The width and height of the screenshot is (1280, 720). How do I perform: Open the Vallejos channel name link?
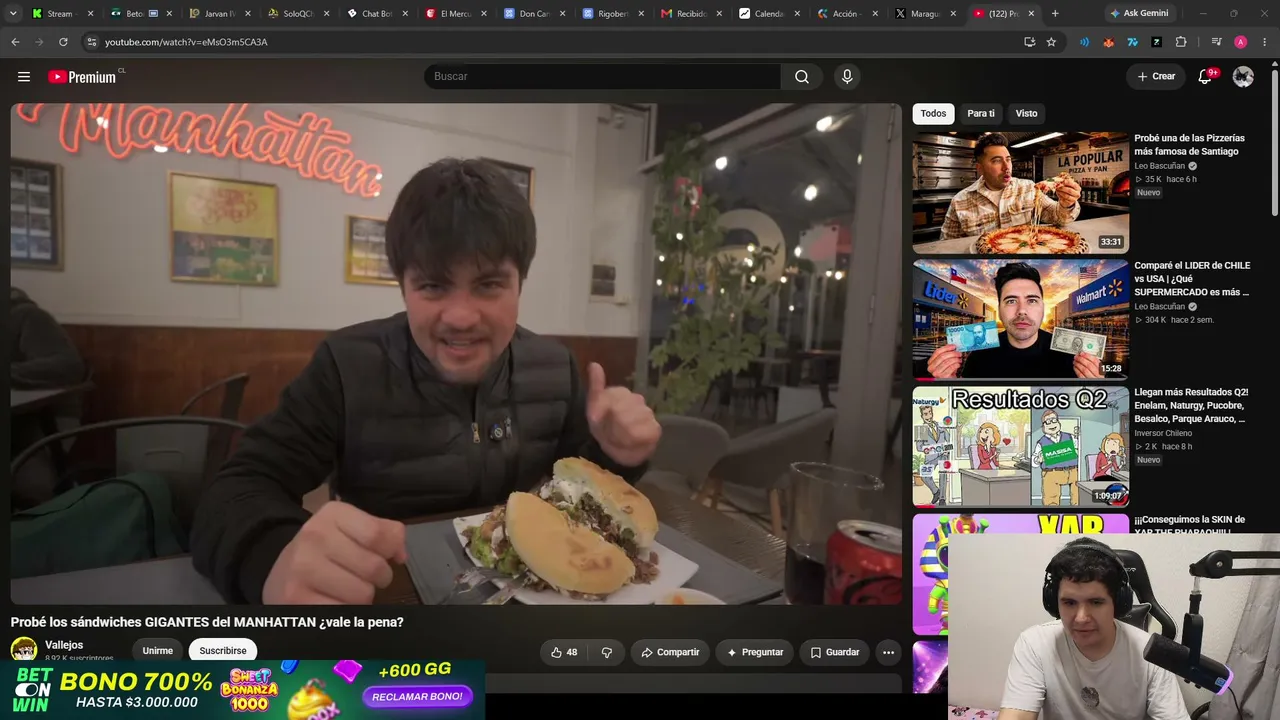coord(64,645)
